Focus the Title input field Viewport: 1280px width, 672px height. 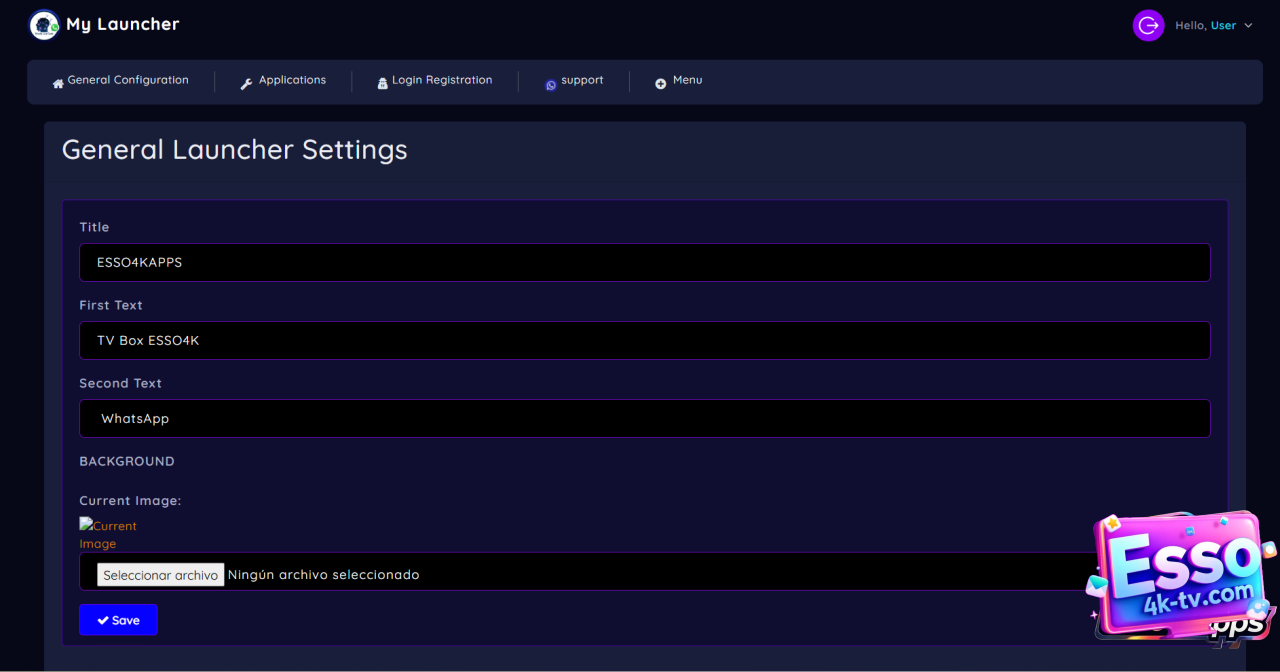[x=644, y=262]
